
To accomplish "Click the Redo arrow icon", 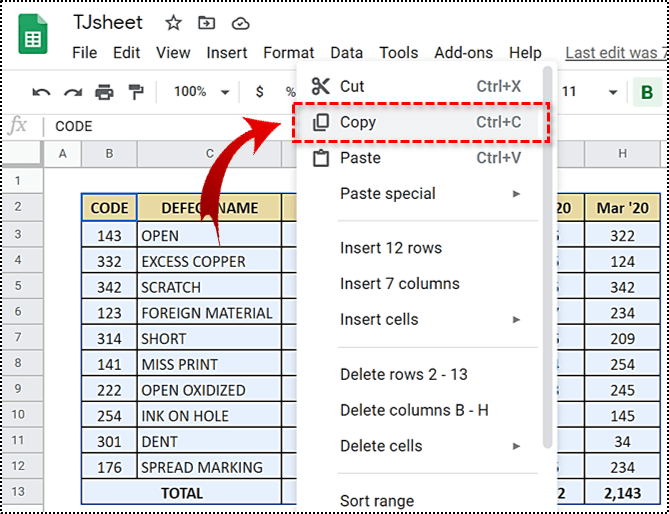I will [72, 92].
